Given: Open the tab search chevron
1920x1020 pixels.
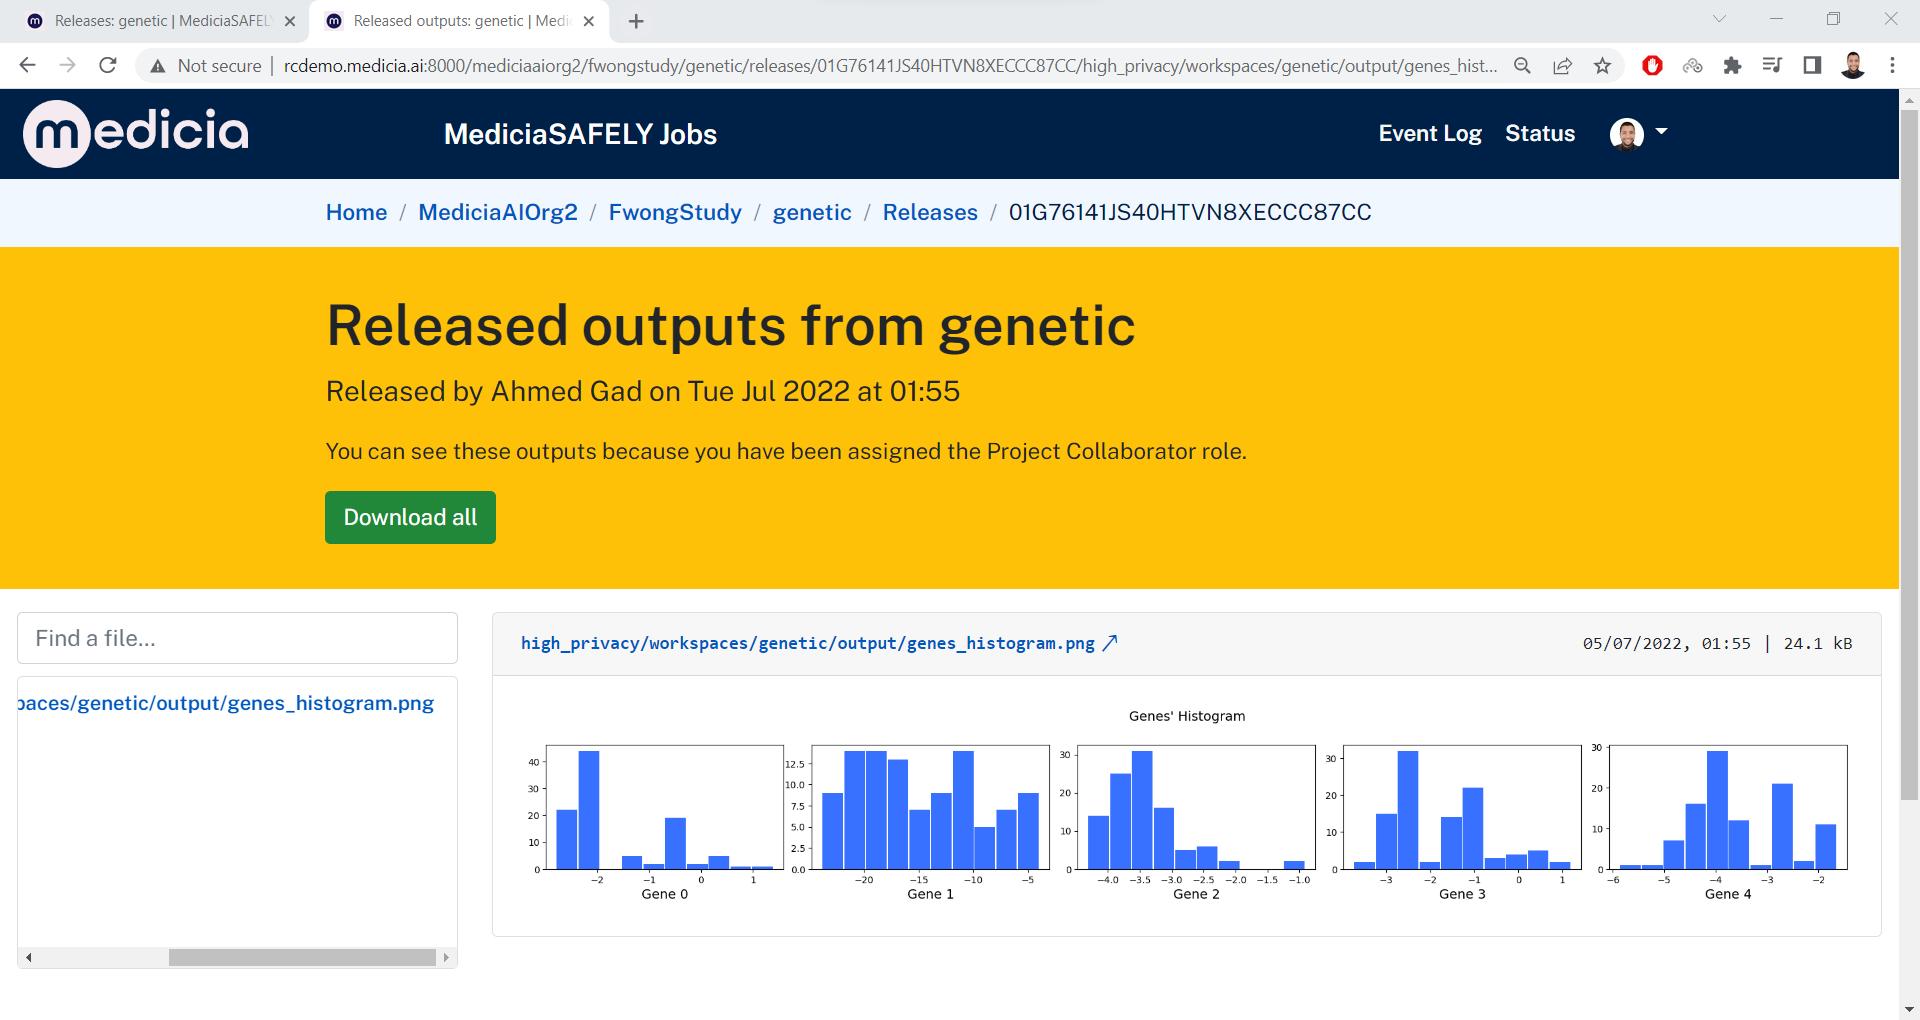Looking at the screenshot, I should coord(1719,19).
